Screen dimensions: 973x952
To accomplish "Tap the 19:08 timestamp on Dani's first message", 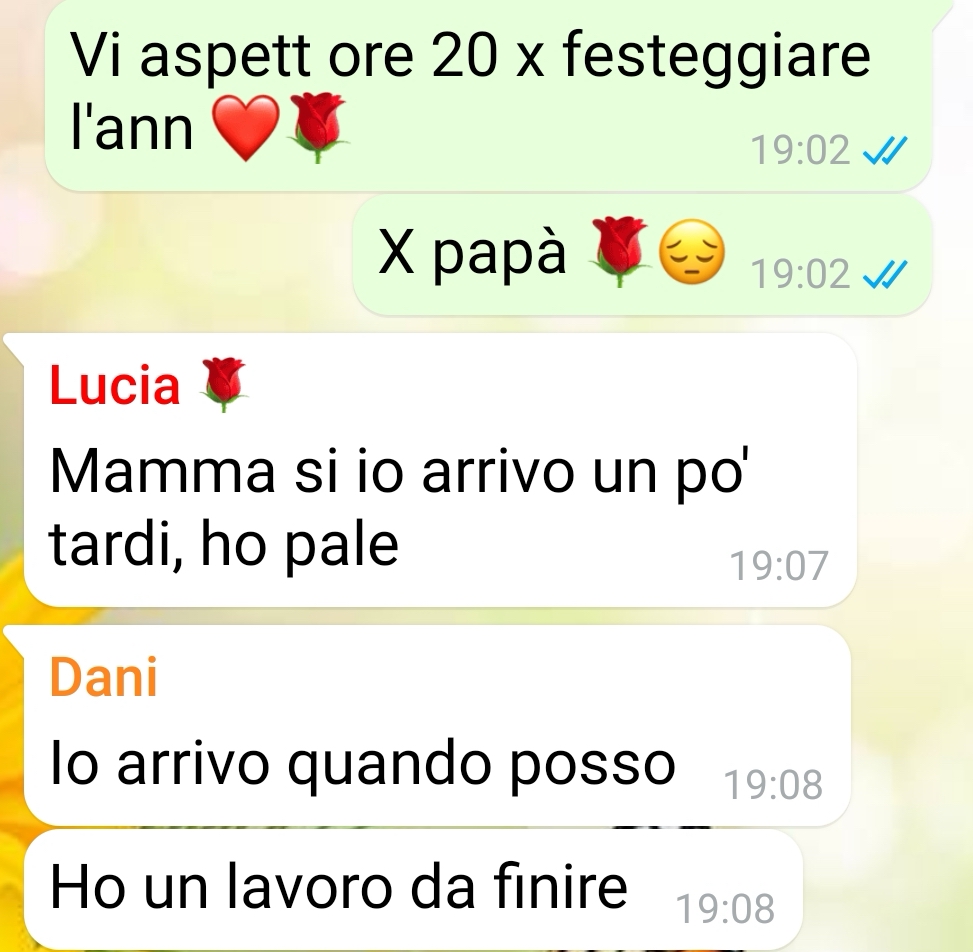I will pos(773,784).
